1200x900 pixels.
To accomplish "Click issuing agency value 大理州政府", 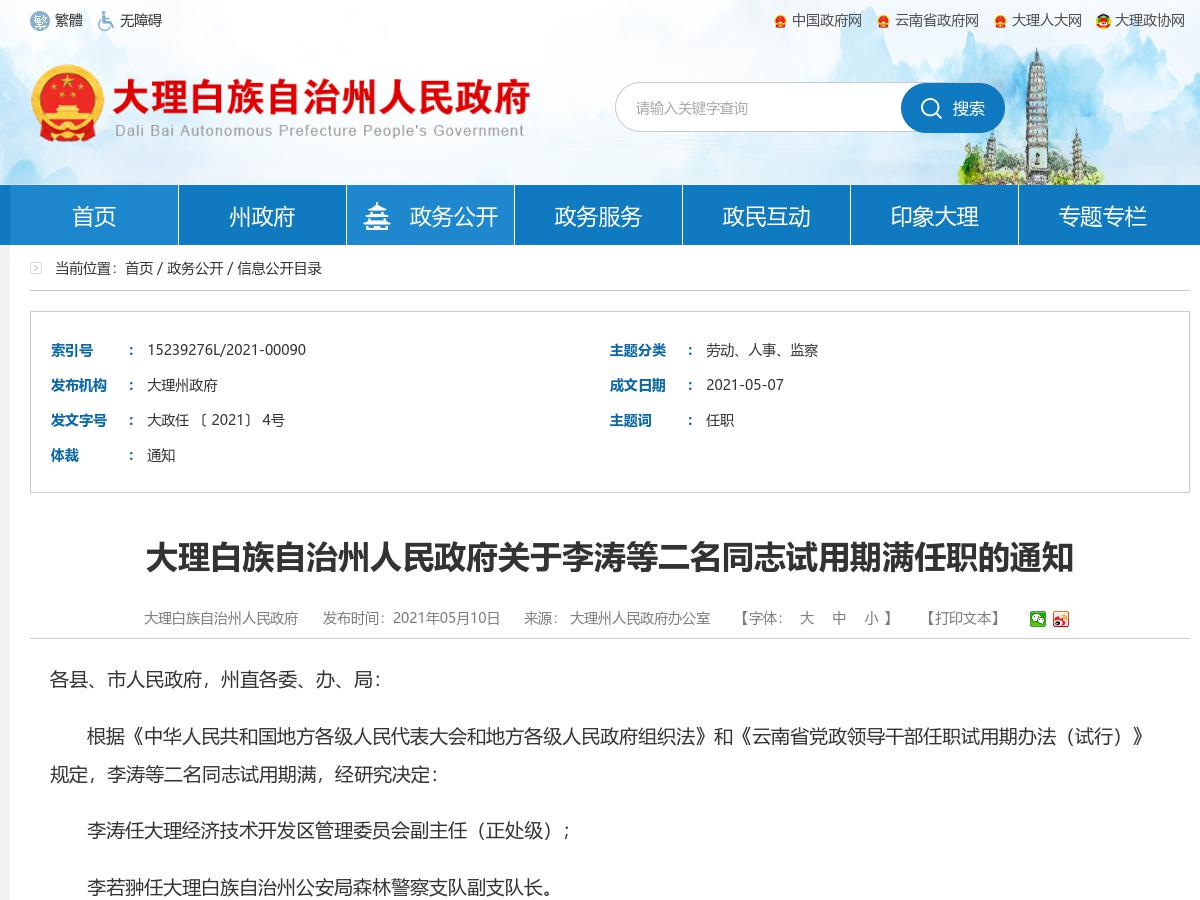I will tap(182, 385).
